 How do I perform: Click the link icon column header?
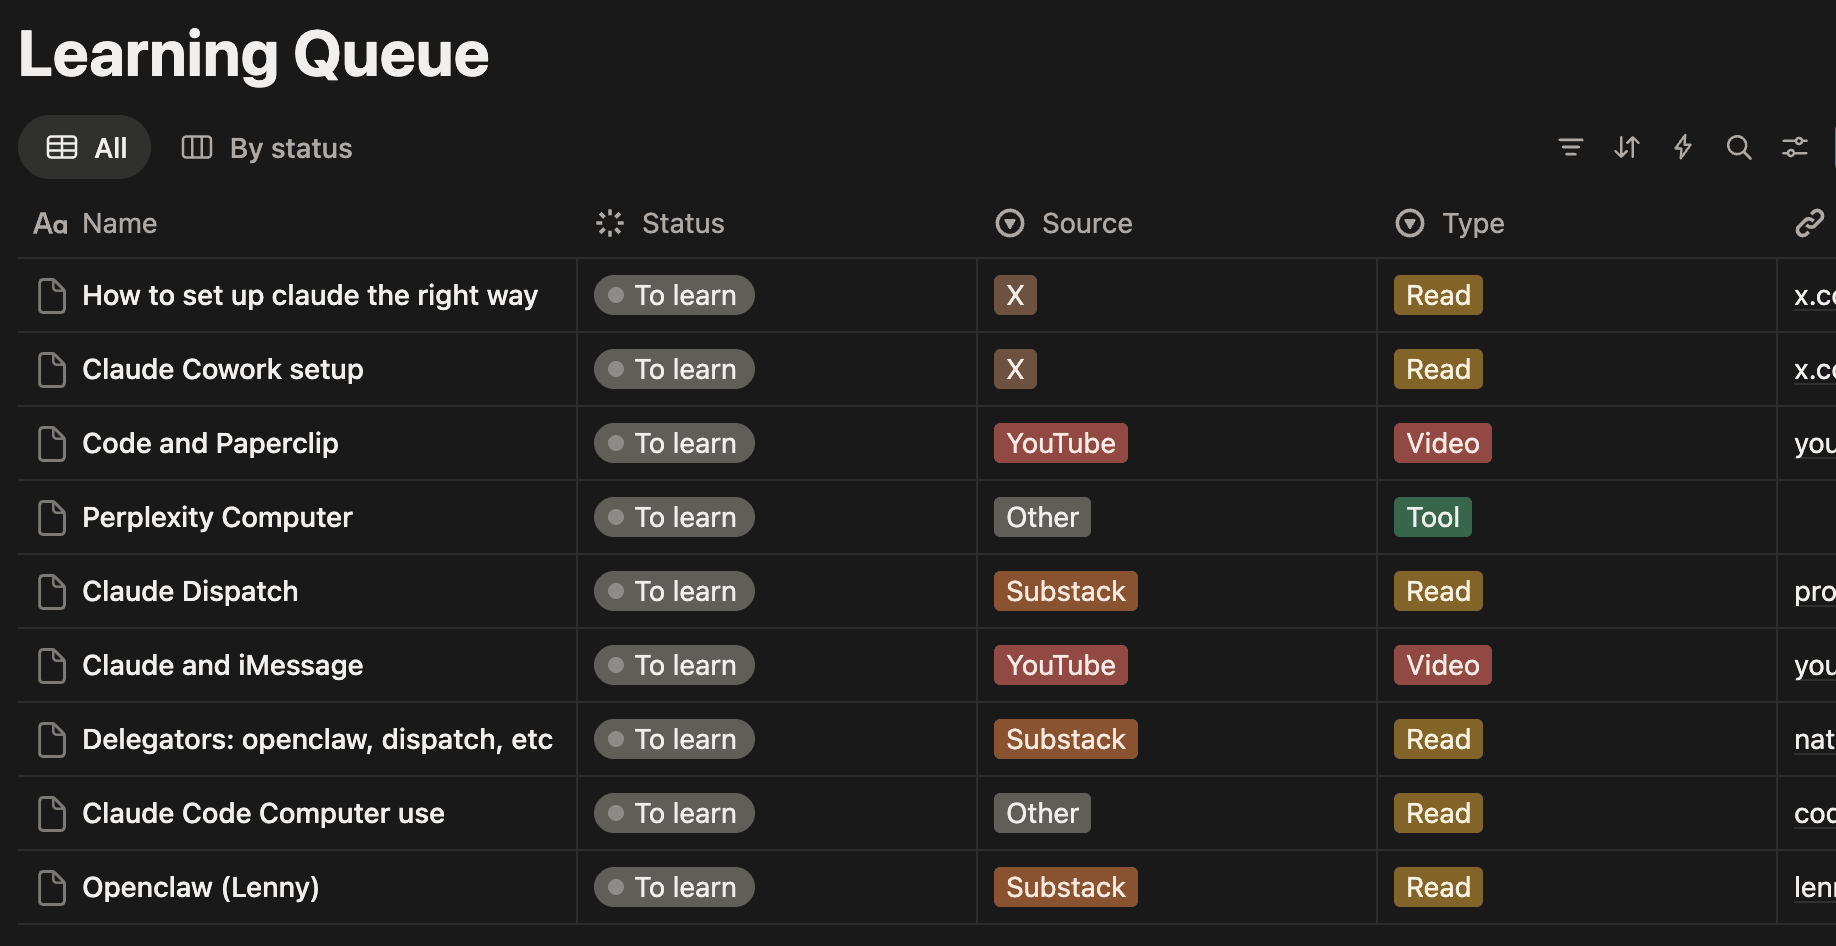coord(1809,223)
